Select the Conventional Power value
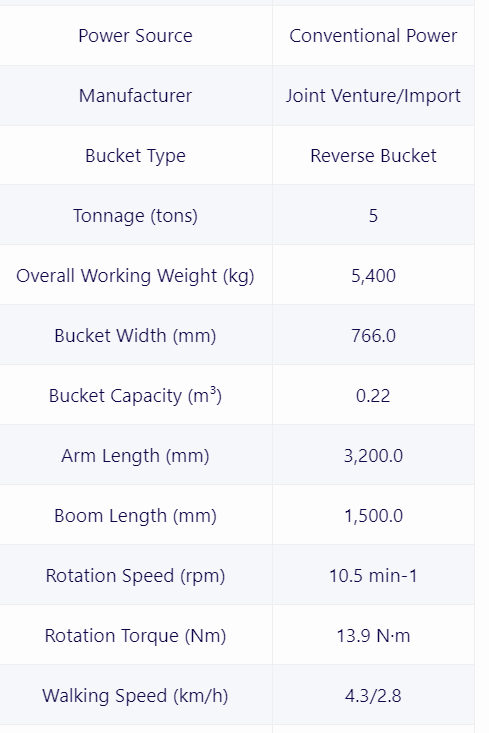This screenshot has width=489, height=733. 373,36
